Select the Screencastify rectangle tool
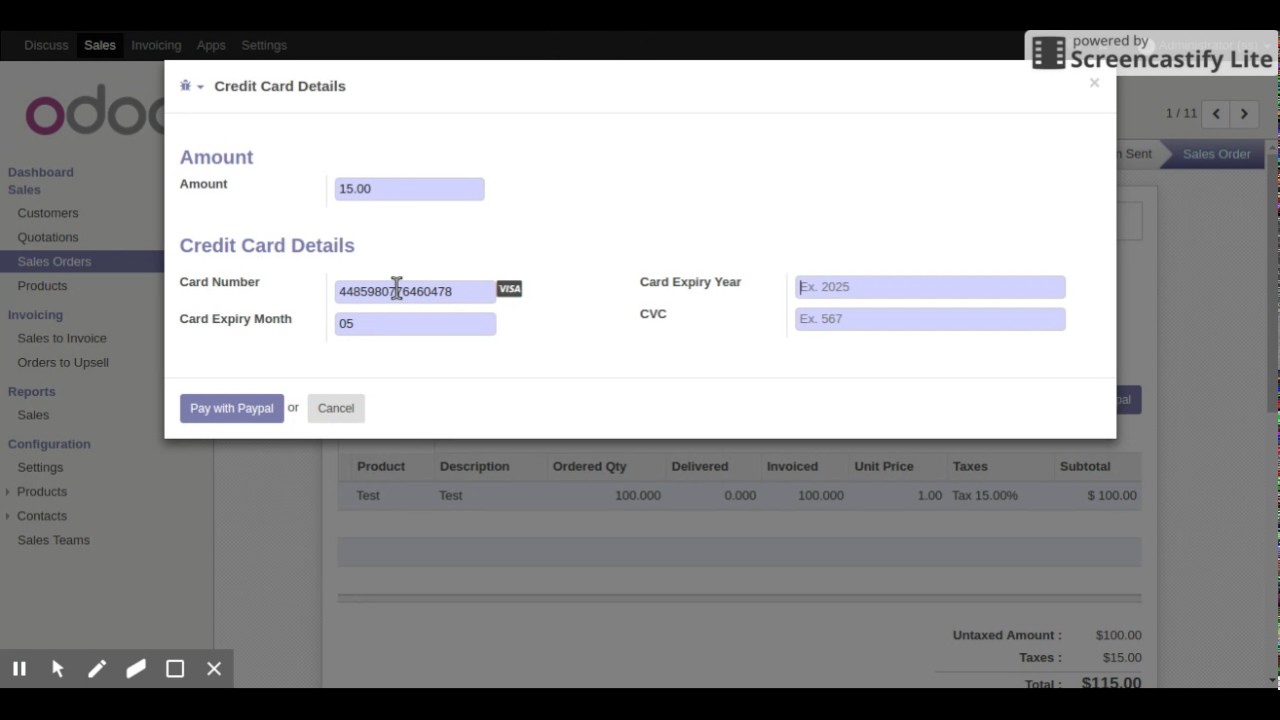The height and width of the screenshot is (720, 1280). [x=175, y=669]
